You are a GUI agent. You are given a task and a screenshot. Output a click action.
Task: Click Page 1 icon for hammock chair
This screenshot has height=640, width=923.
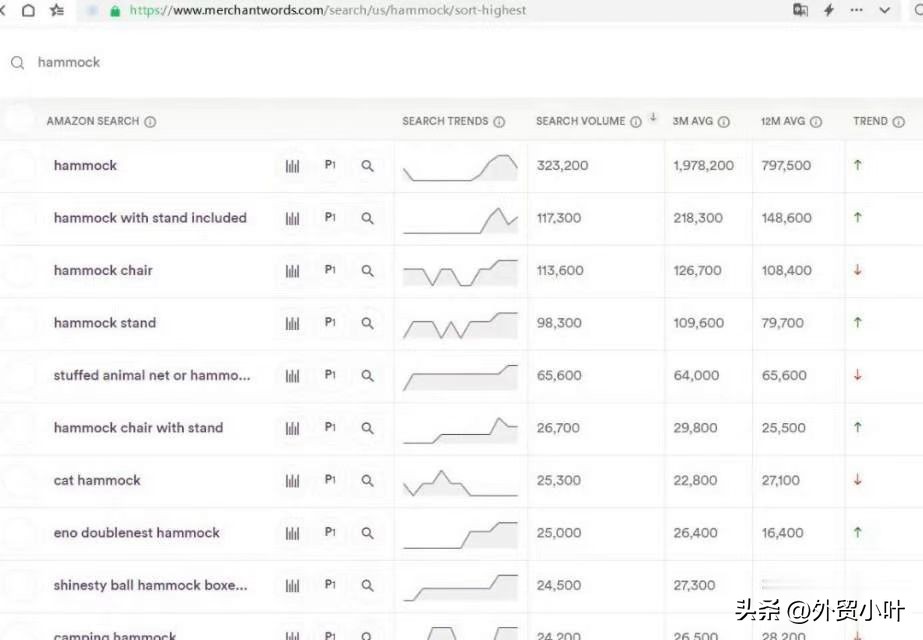pyautogui.click(x=330, y=271)
